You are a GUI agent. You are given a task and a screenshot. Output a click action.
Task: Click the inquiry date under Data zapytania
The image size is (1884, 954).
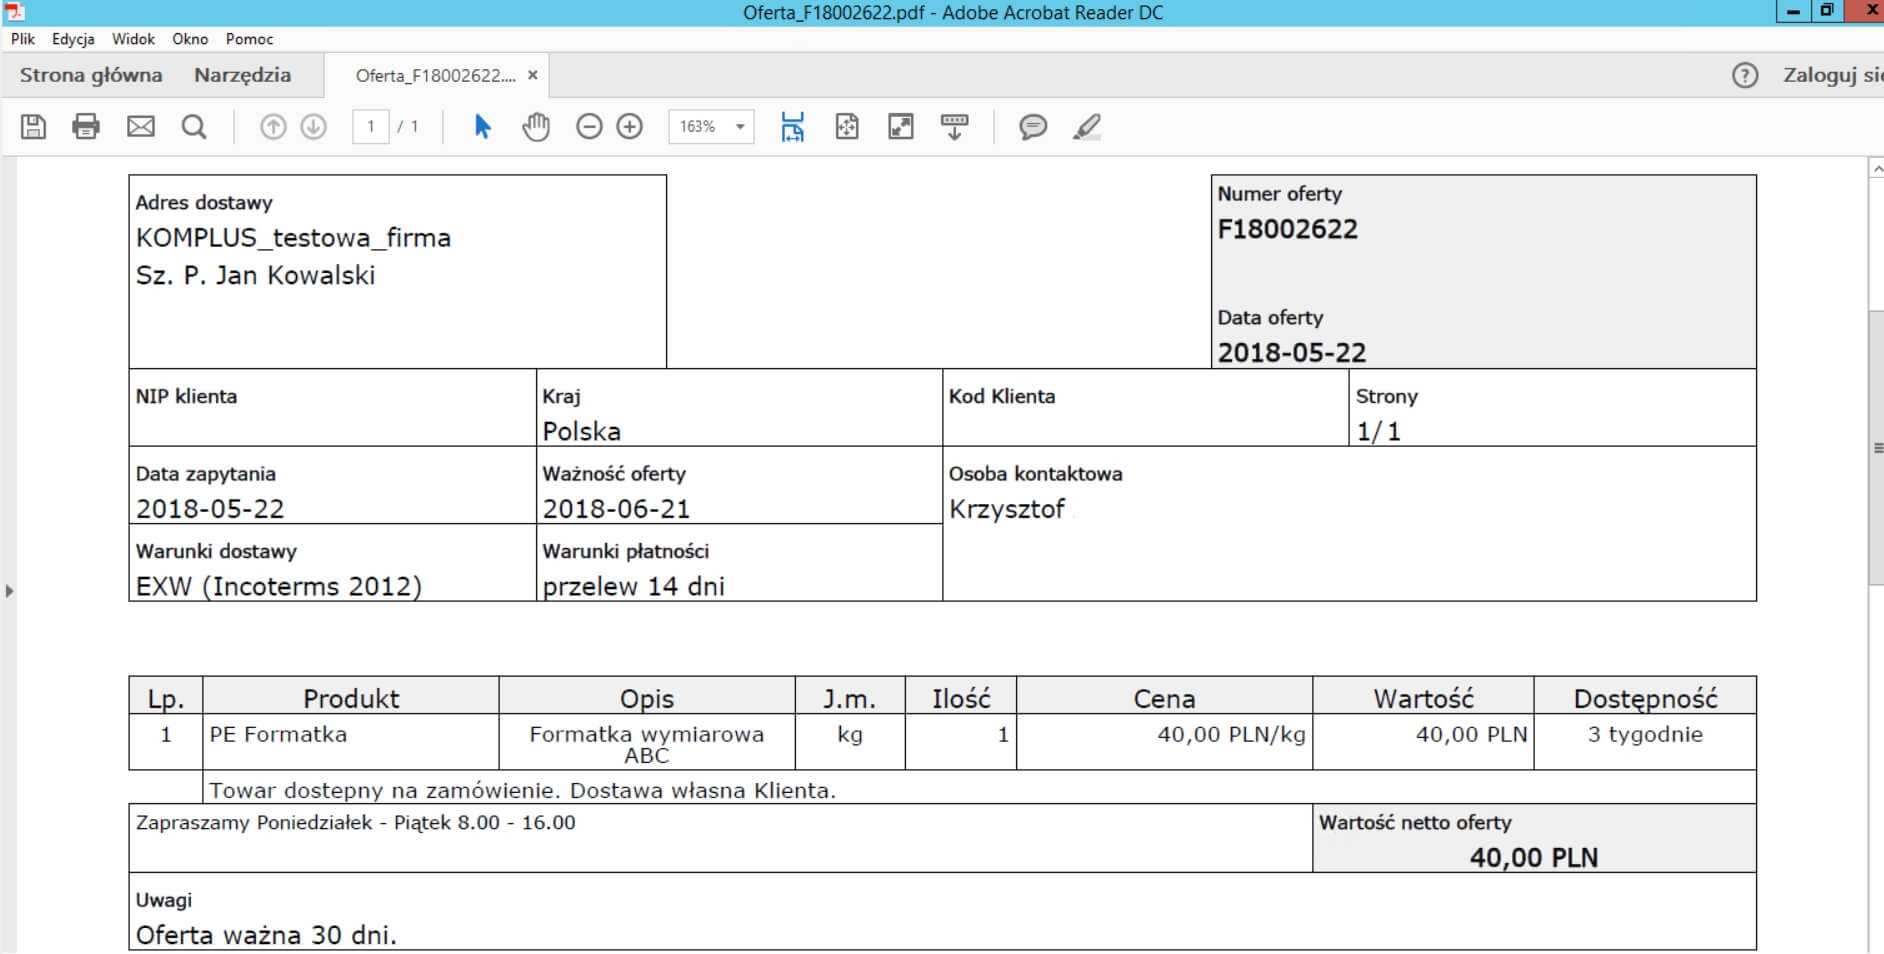point(210,508)
